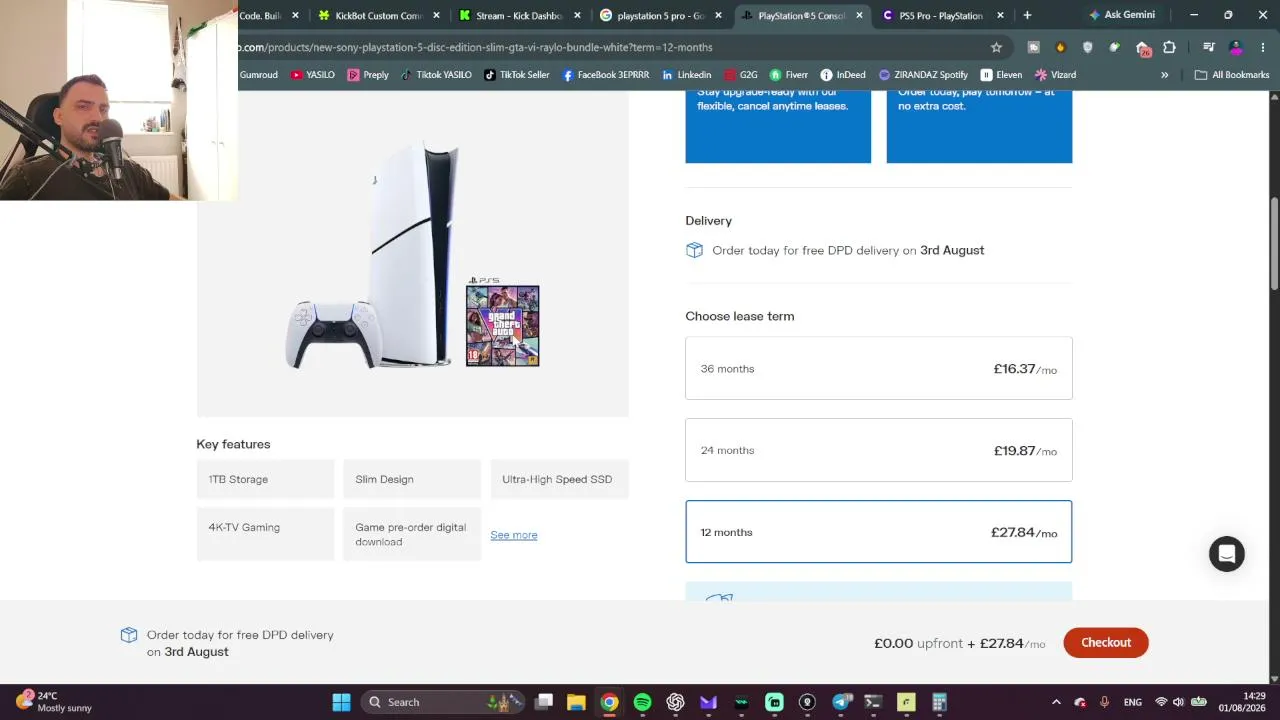Open the Eleven bookmark

1001,75
